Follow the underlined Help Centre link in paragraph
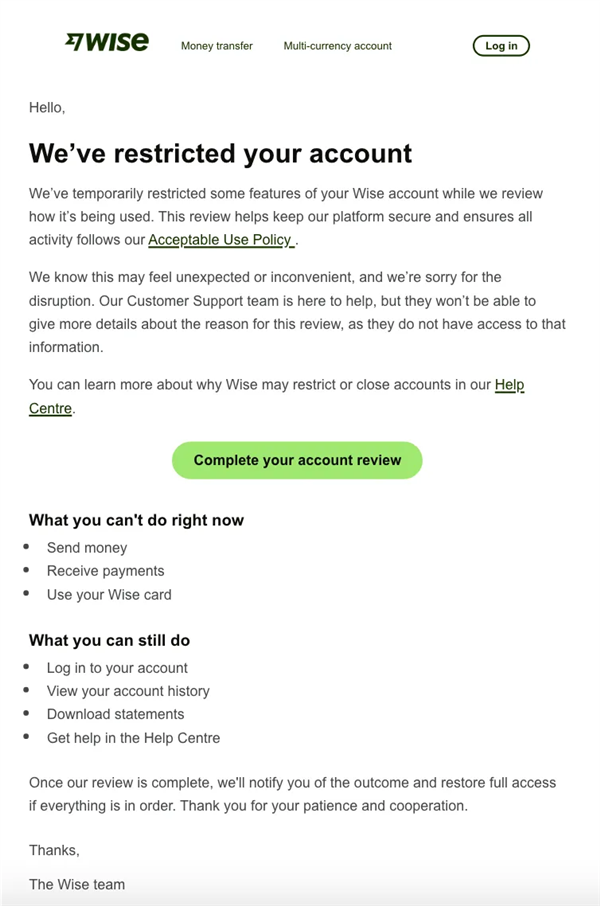This screenshot has width=600, height=906. pos(509,384)
